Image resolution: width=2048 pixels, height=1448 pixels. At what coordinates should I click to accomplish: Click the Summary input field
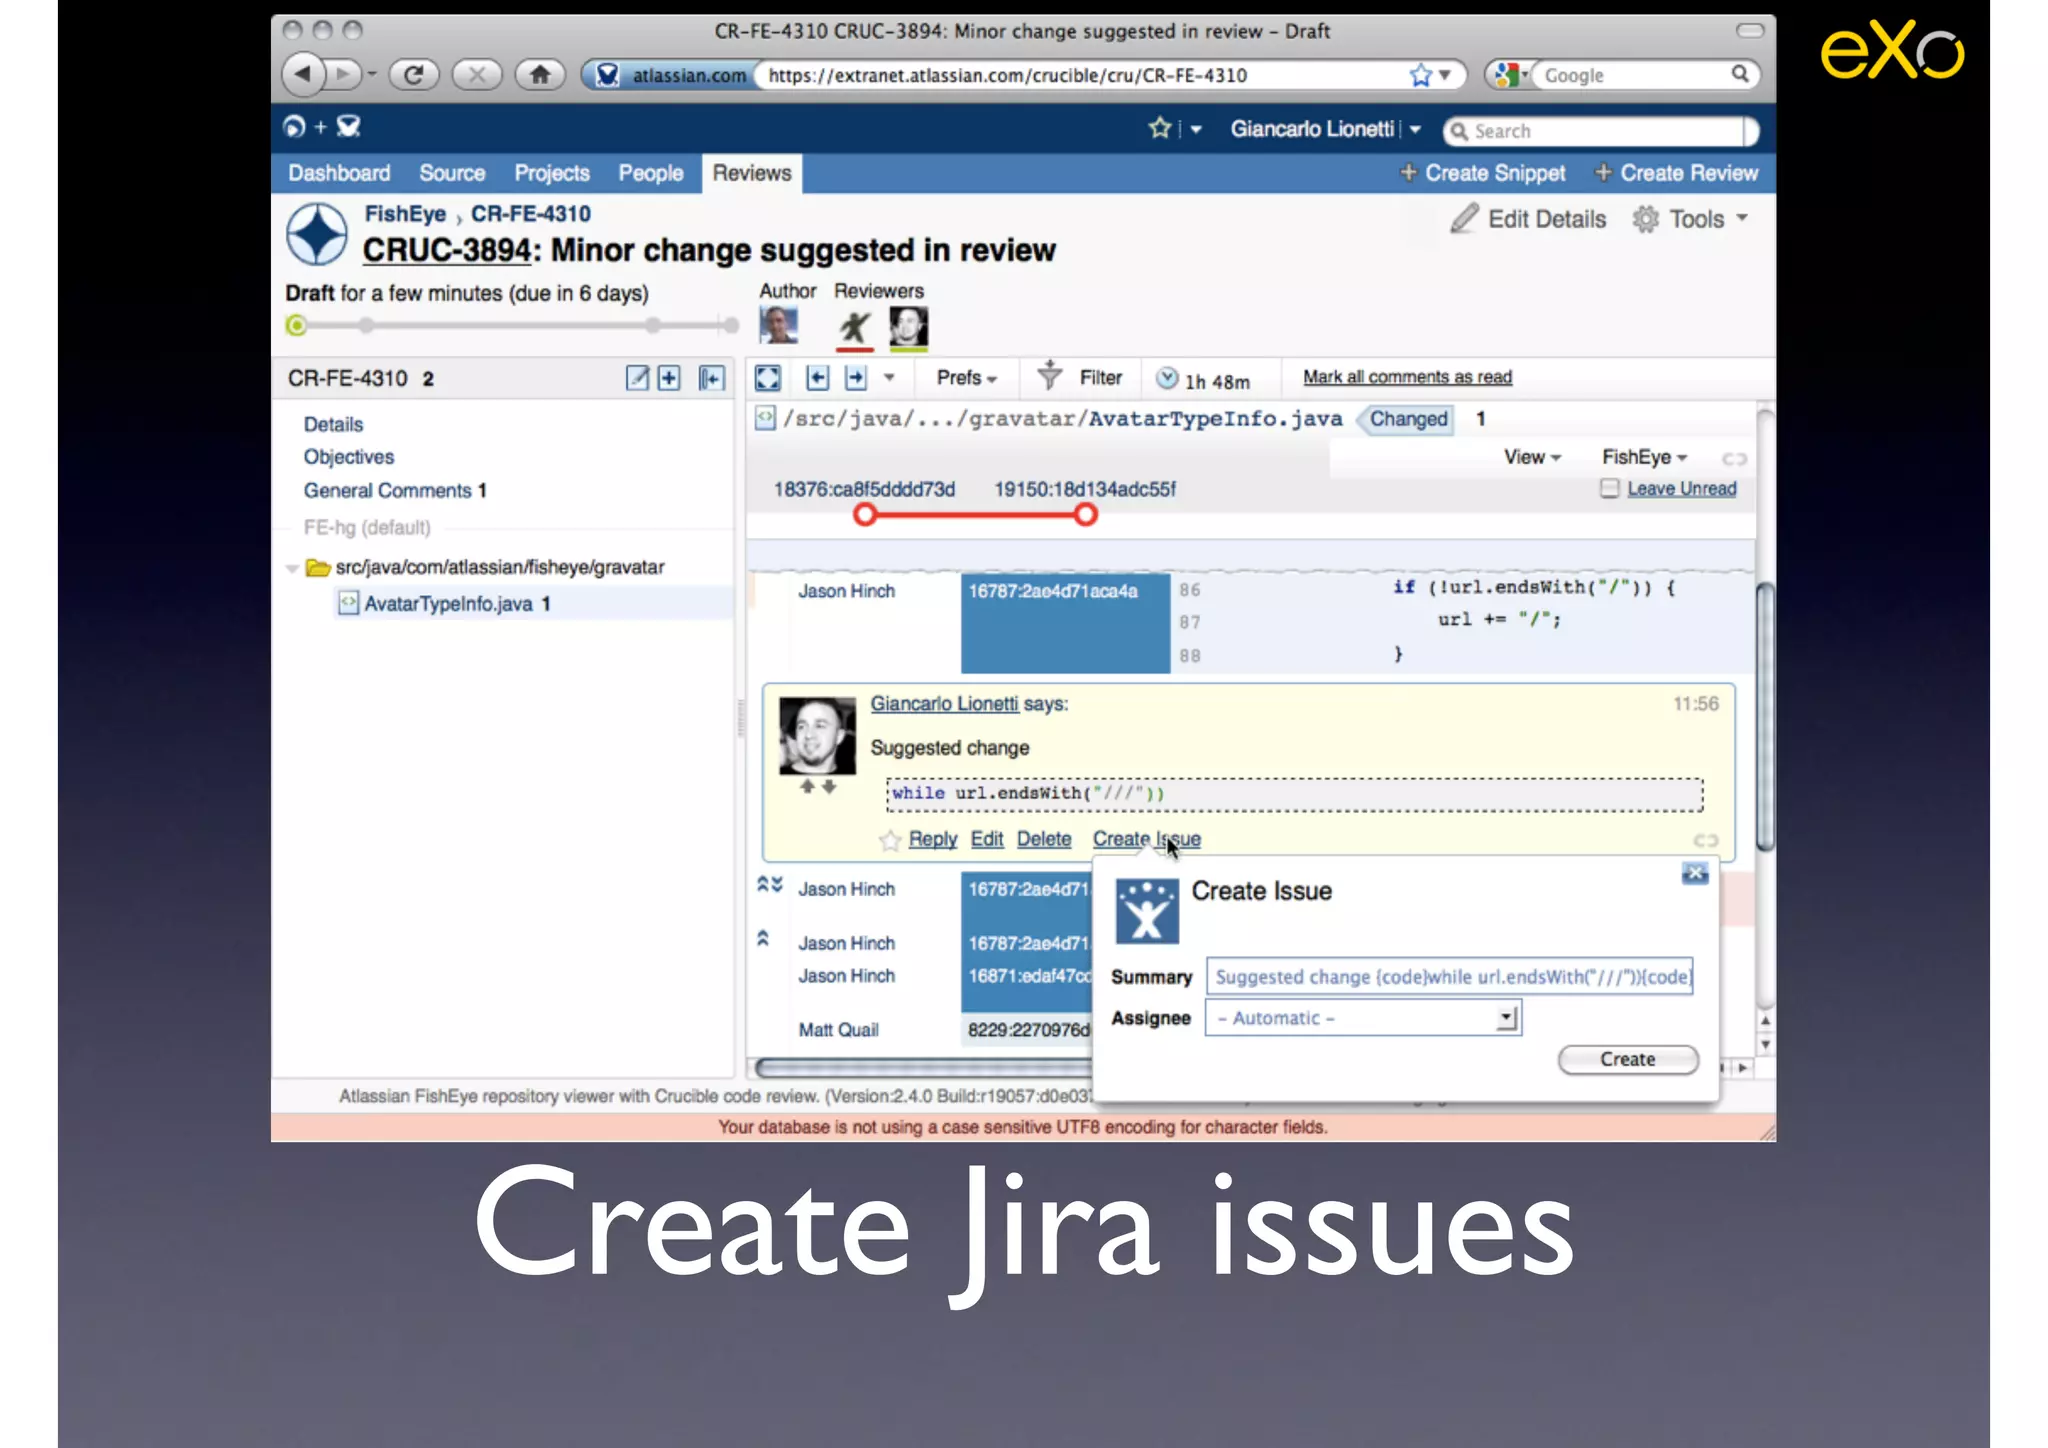[x=1450, y=977]
